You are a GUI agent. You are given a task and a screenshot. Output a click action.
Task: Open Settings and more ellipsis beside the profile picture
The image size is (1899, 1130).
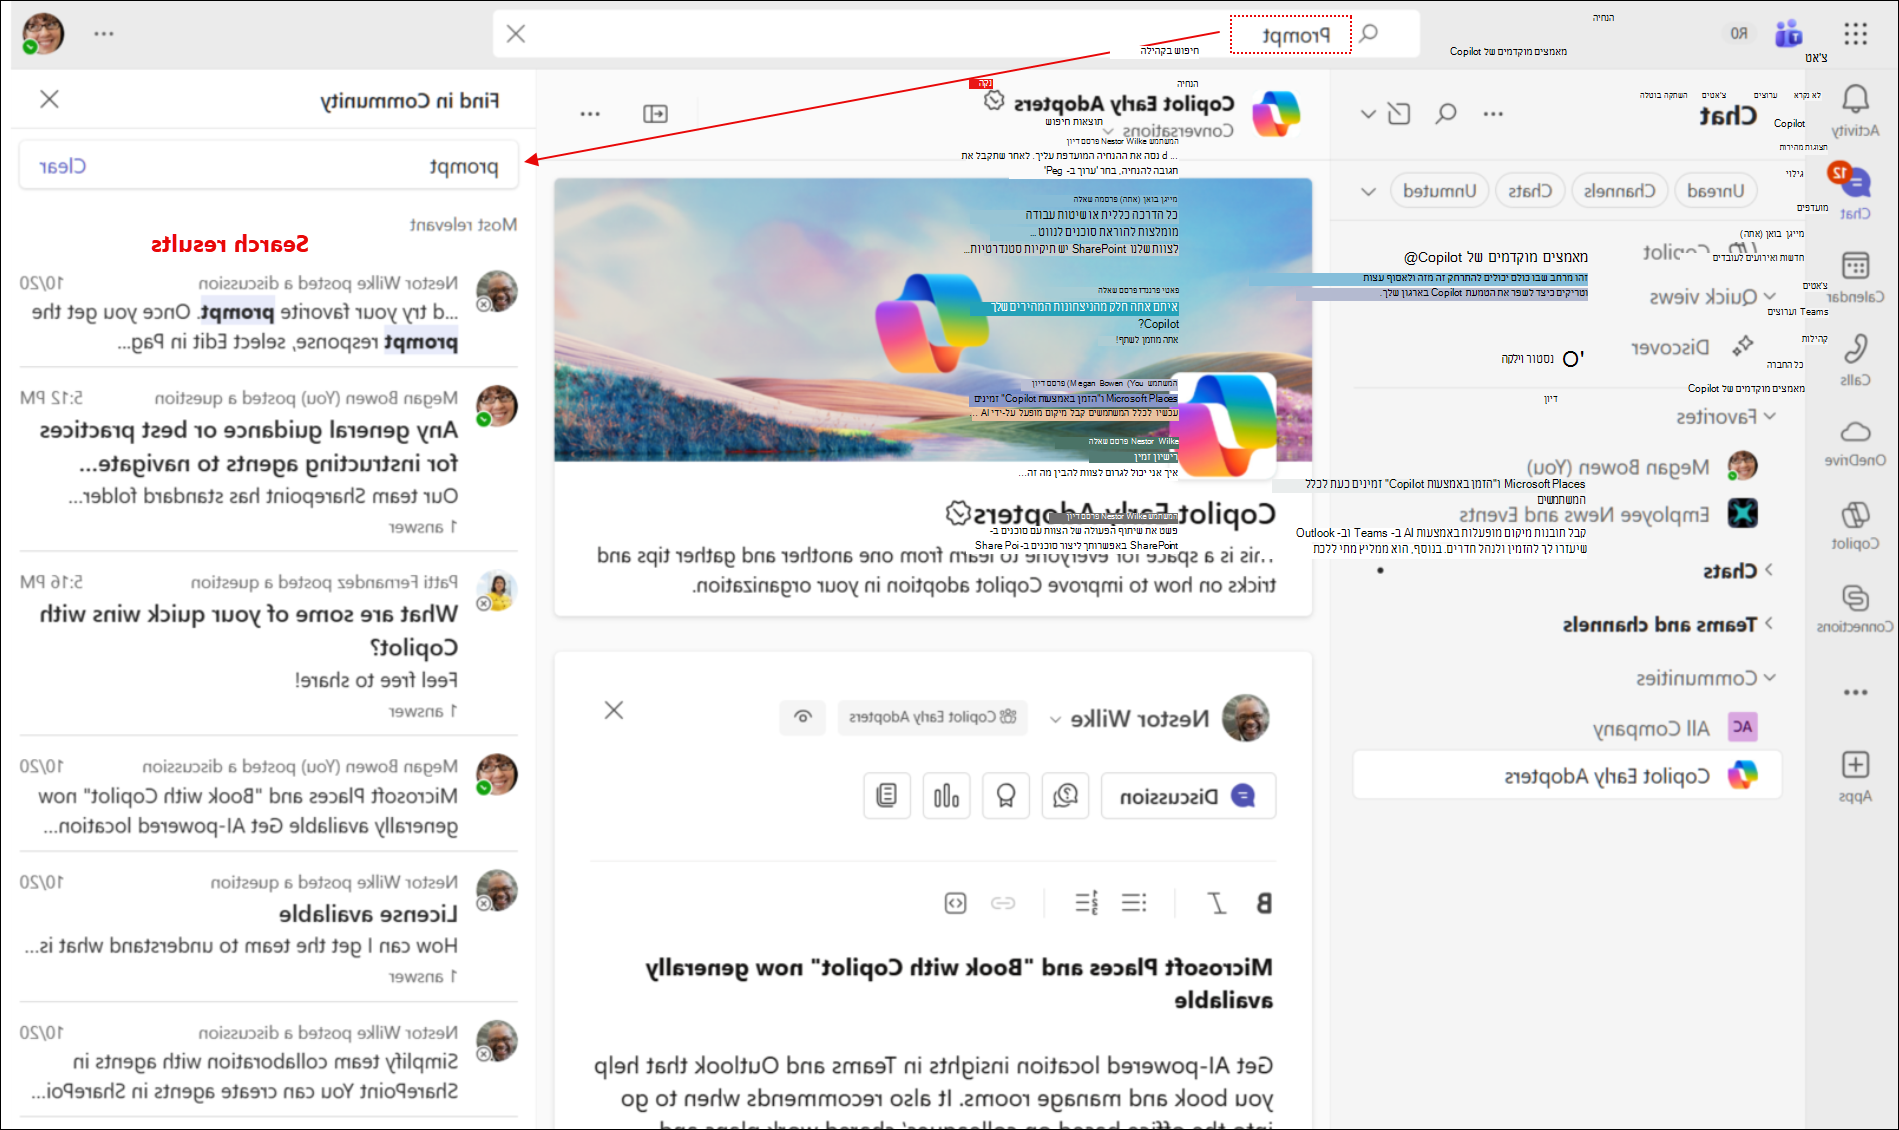coord(104,33)
